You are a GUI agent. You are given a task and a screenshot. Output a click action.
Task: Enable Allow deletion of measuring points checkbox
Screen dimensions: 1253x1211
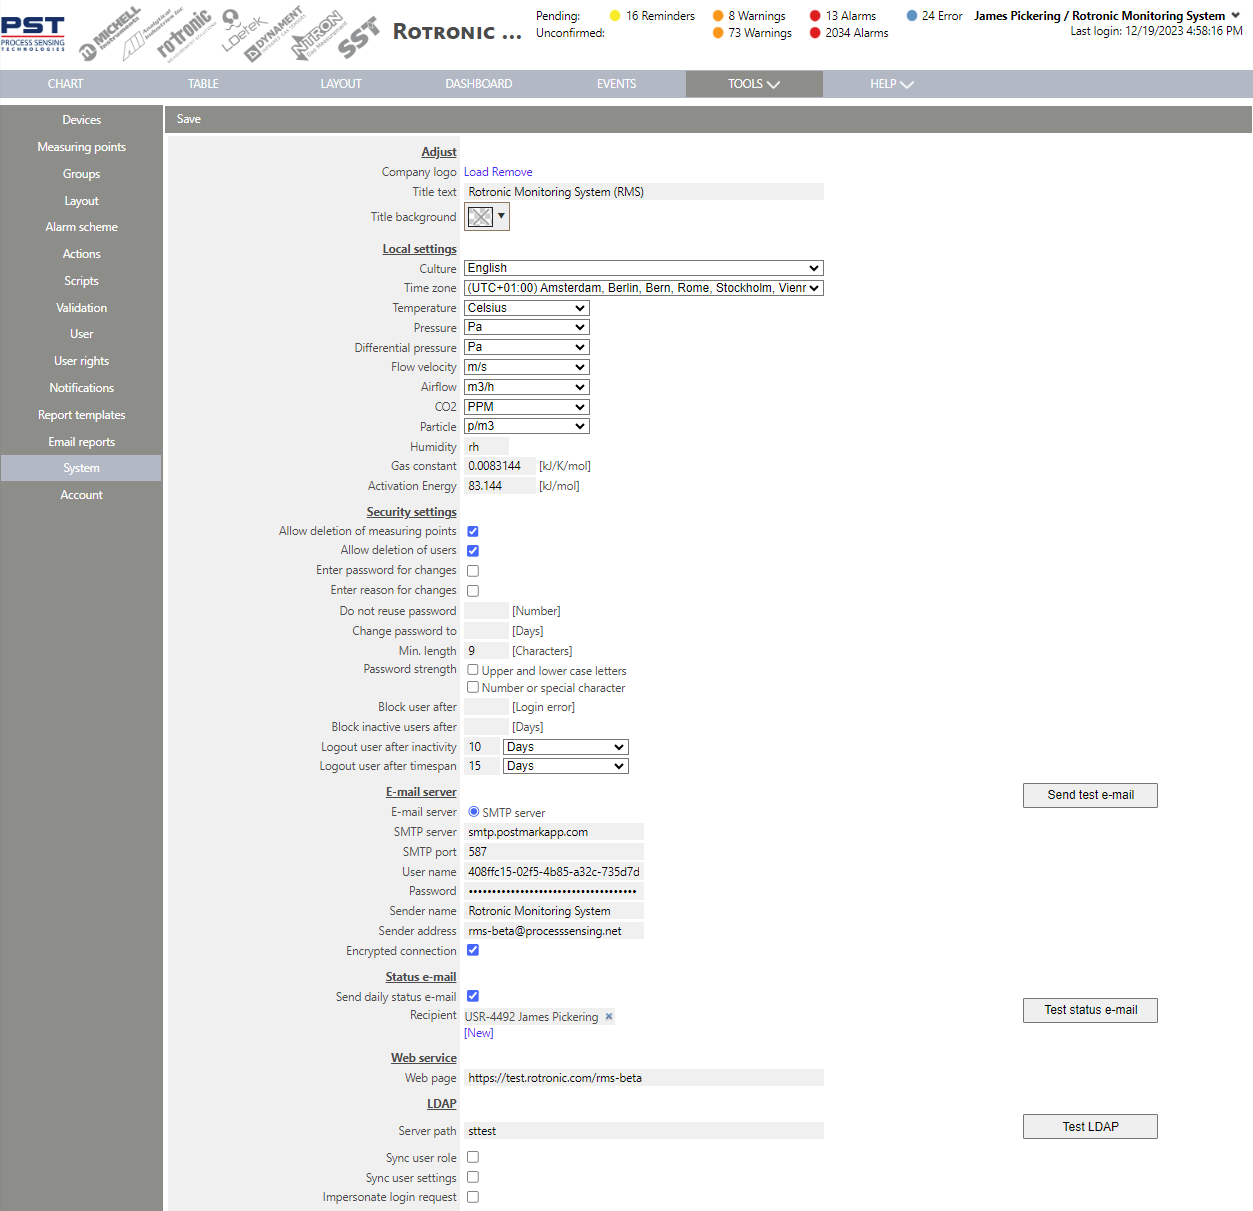coord(473,531)
